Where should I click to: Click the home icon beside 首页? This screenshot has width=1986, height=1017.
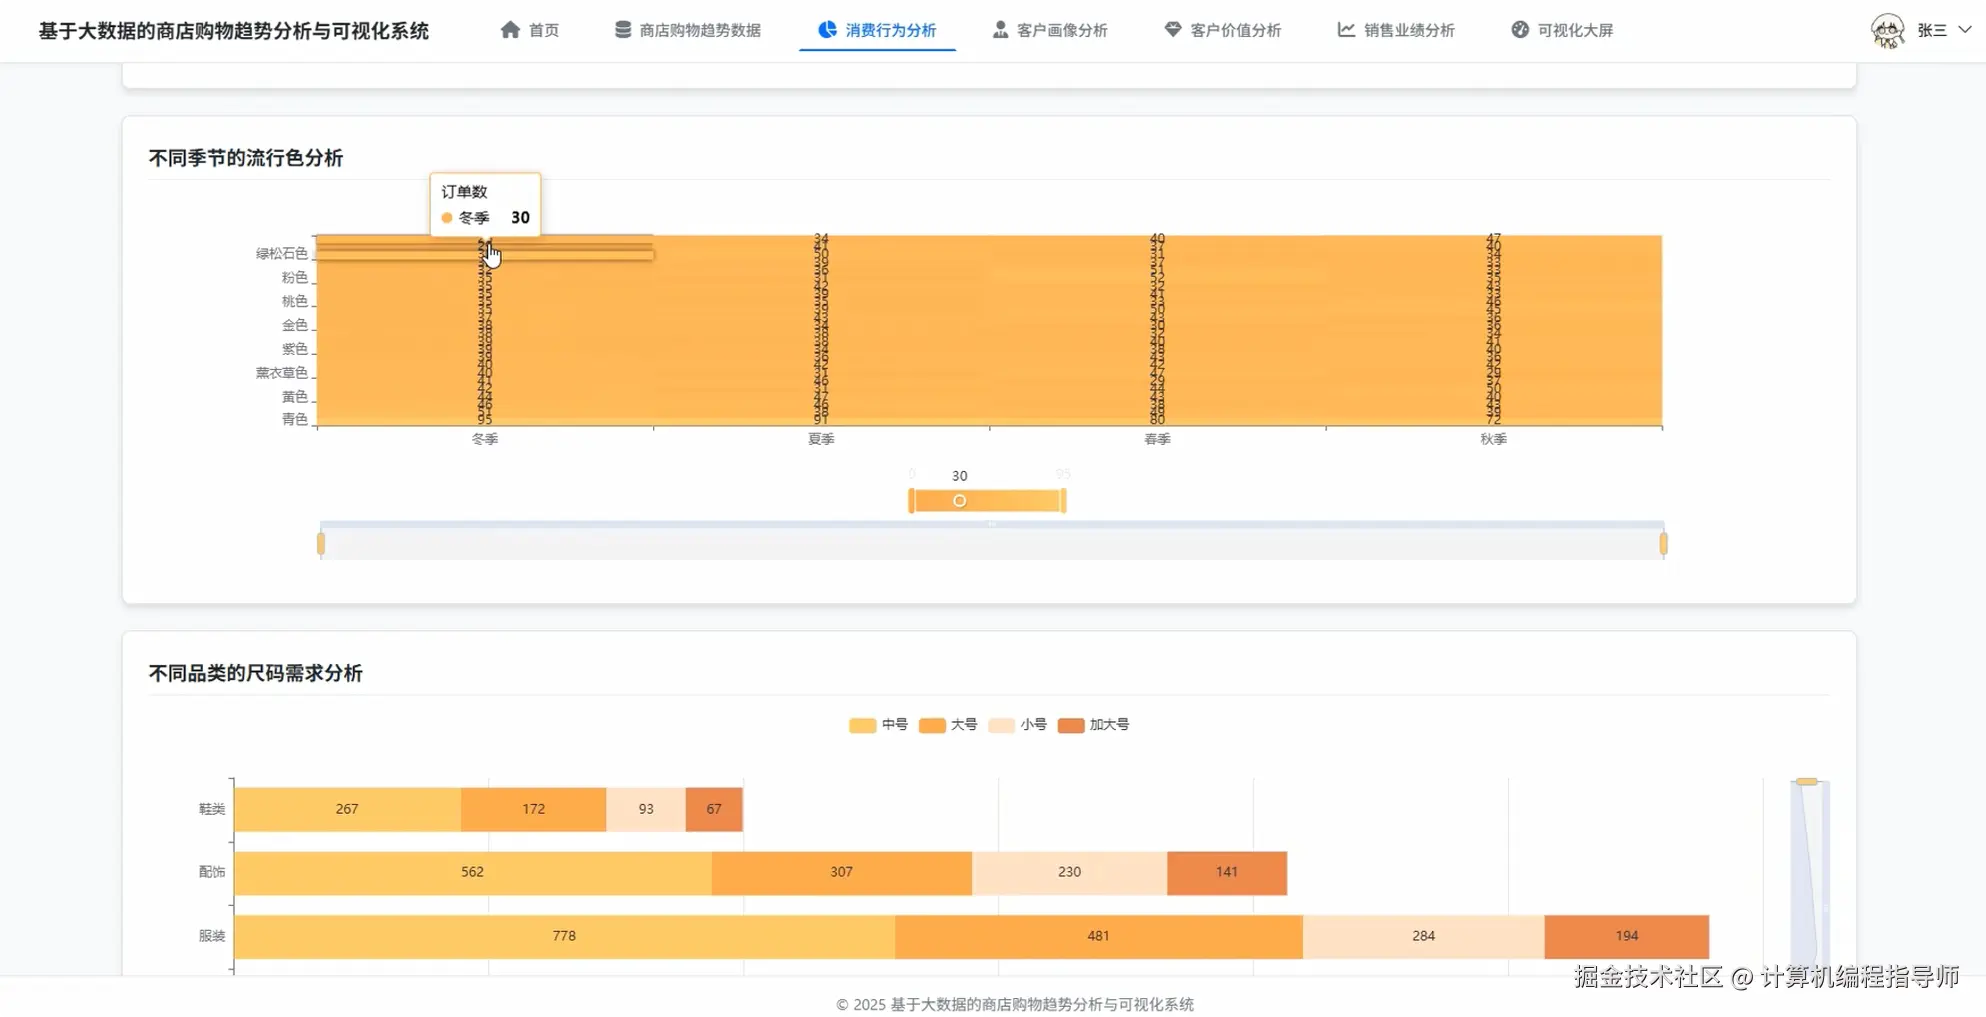click(510, 30)
